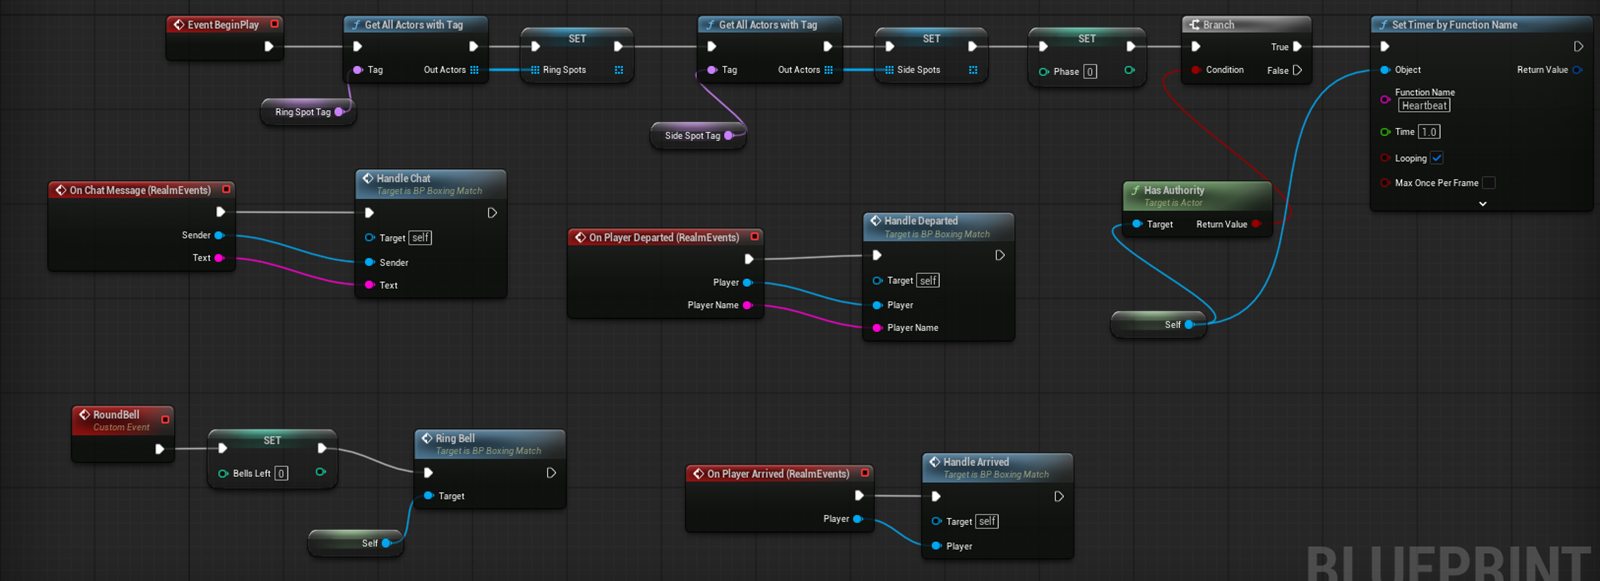This screenshot has height=581, width=1600.
Task: Select the Set Timer by Function Name title
Action: pyautogui.click(x=1454, y=25)
